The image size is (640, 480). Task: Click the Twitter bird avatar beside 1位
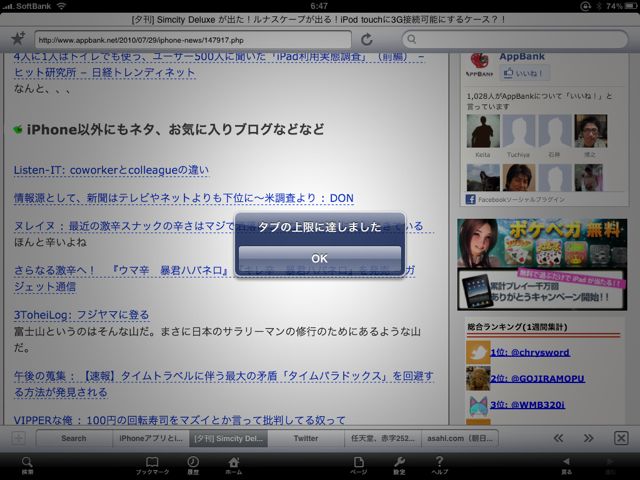(x=478, y=352)
